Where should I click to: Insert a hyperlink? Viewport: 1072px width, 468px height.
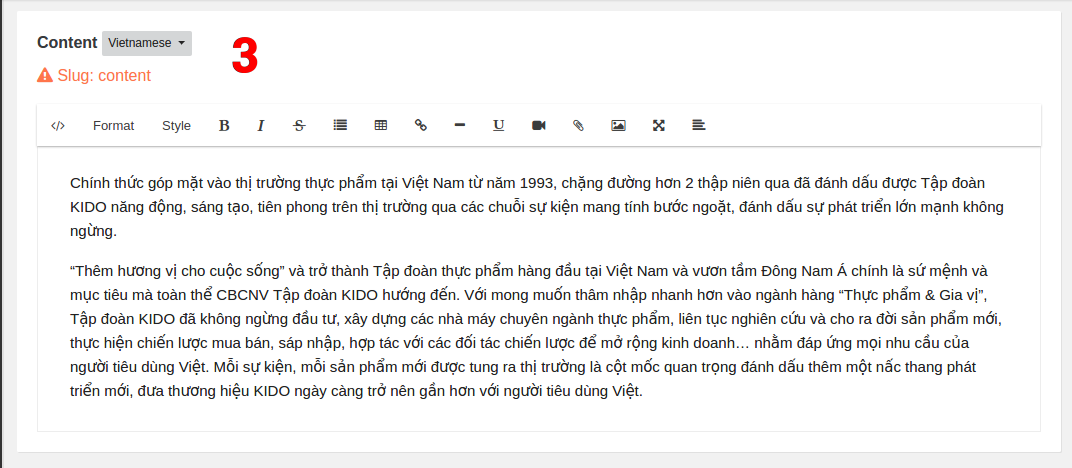coord(421,126)
